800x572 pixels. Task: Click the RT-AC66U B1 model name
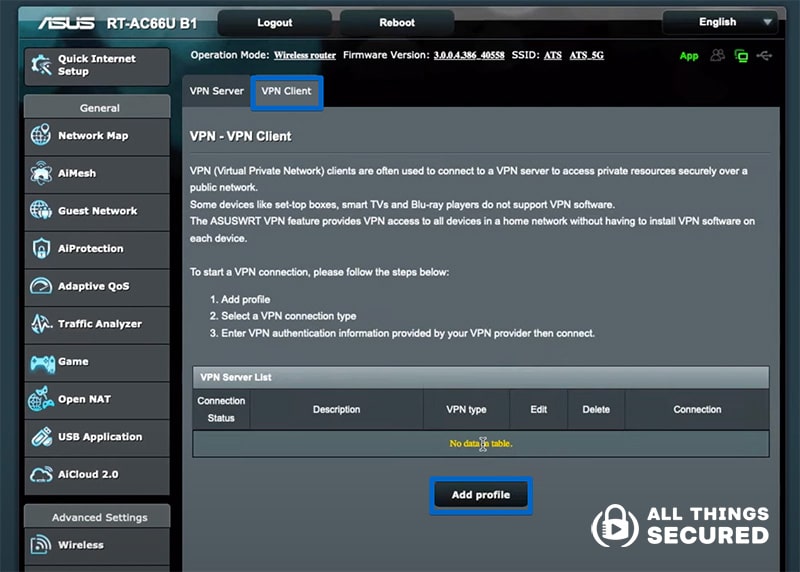tap(152, 23)
